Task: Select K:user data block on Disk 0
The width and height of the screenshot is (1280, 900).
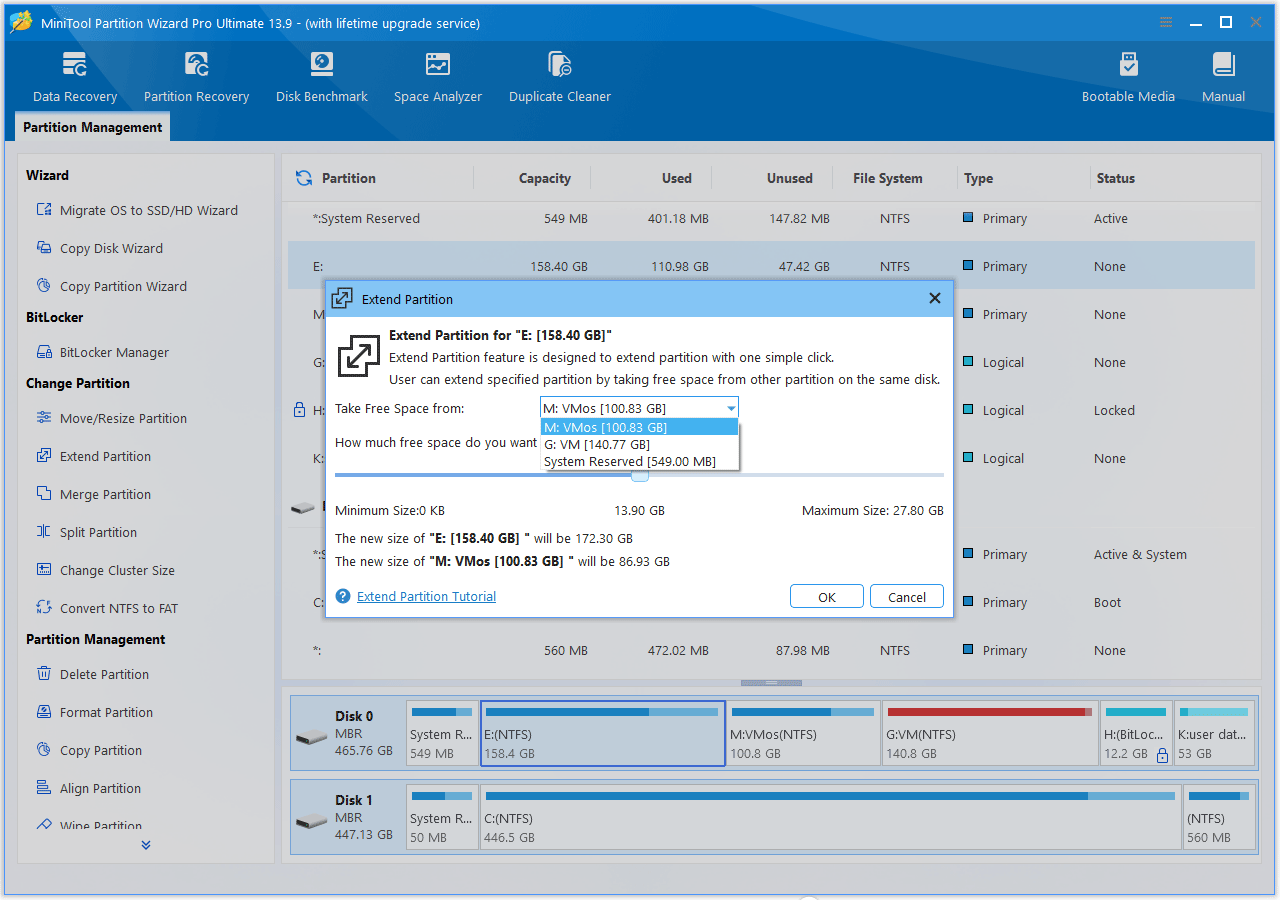Action: [x=1214, y=733]
